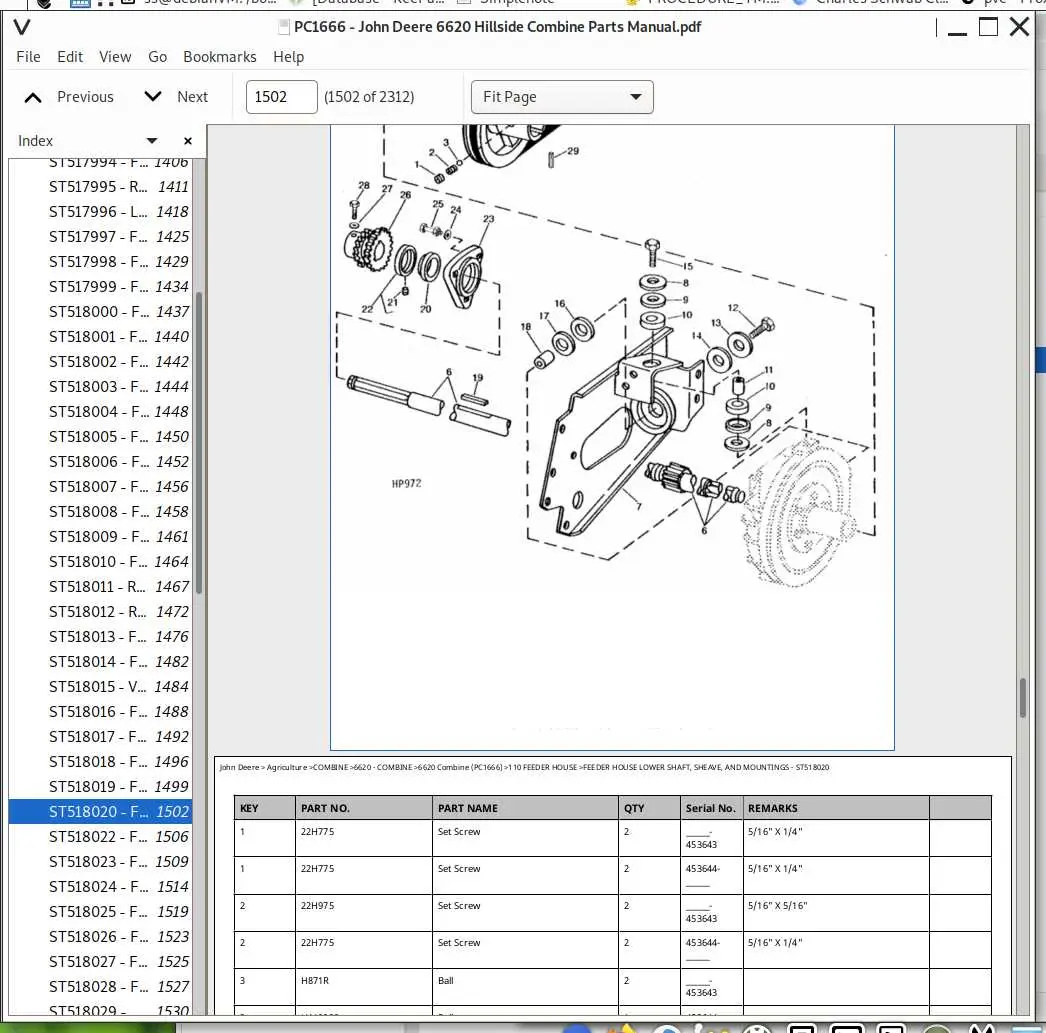Select index entry ST517997 page 1425
1046x1033 pixels.
click(100, 237)
